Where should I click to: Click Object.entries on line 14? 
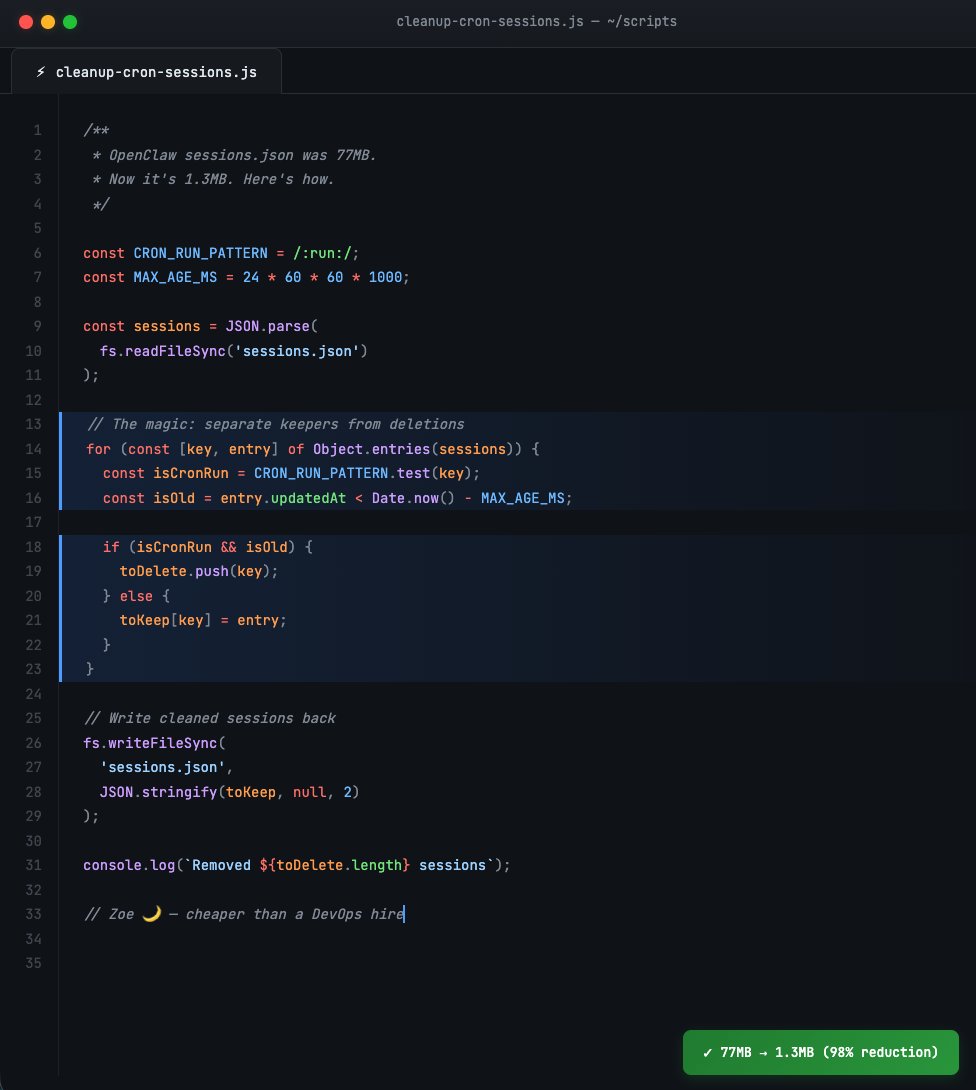(x=371, y=449)
